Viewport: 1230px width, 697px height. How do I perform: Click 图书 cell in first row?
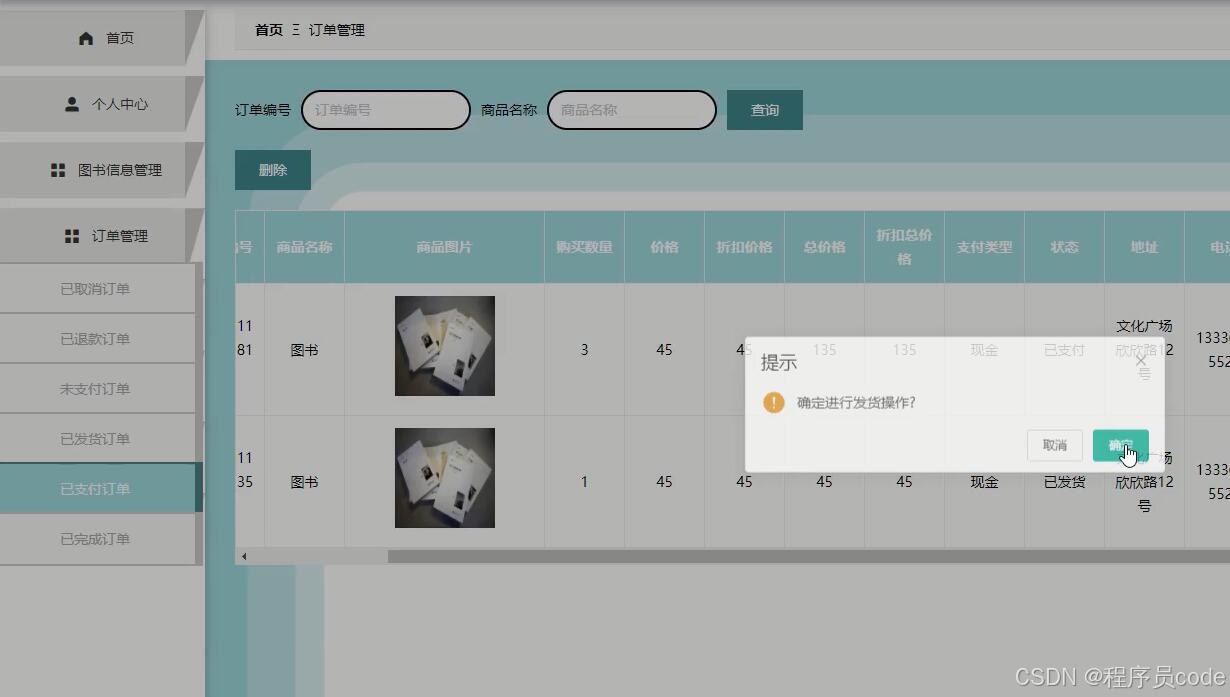305,350
